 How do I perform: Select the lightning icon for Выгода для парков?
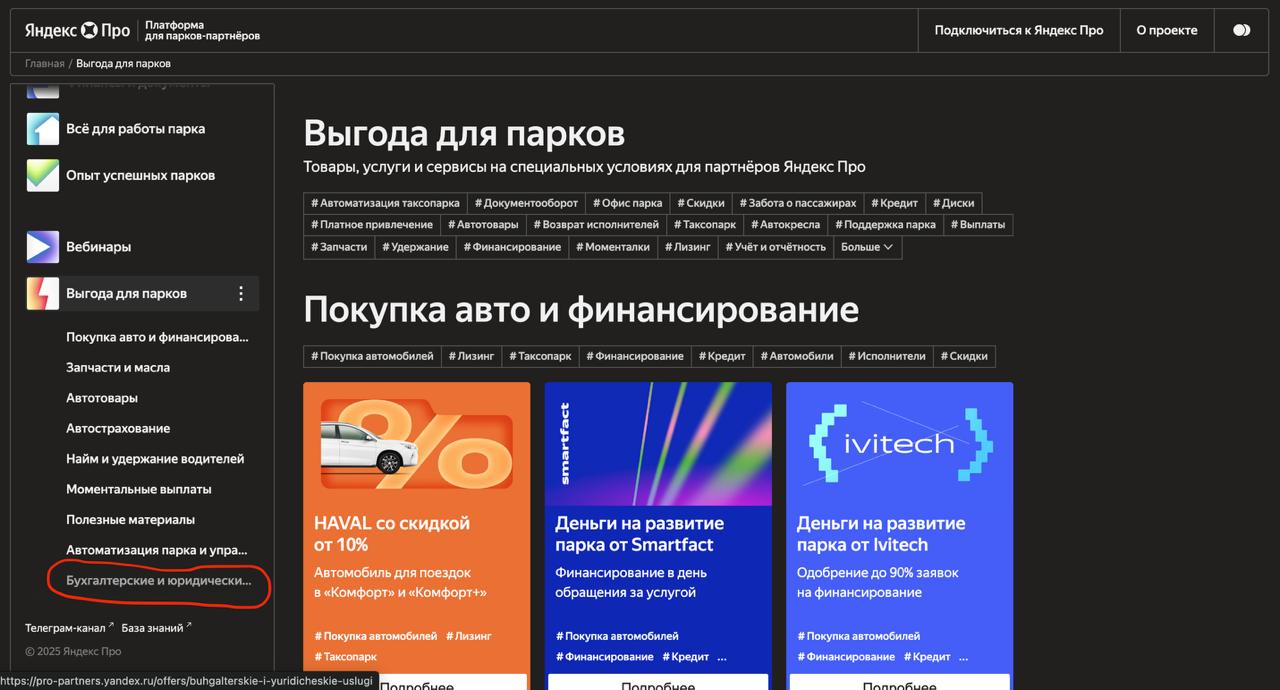43,294
